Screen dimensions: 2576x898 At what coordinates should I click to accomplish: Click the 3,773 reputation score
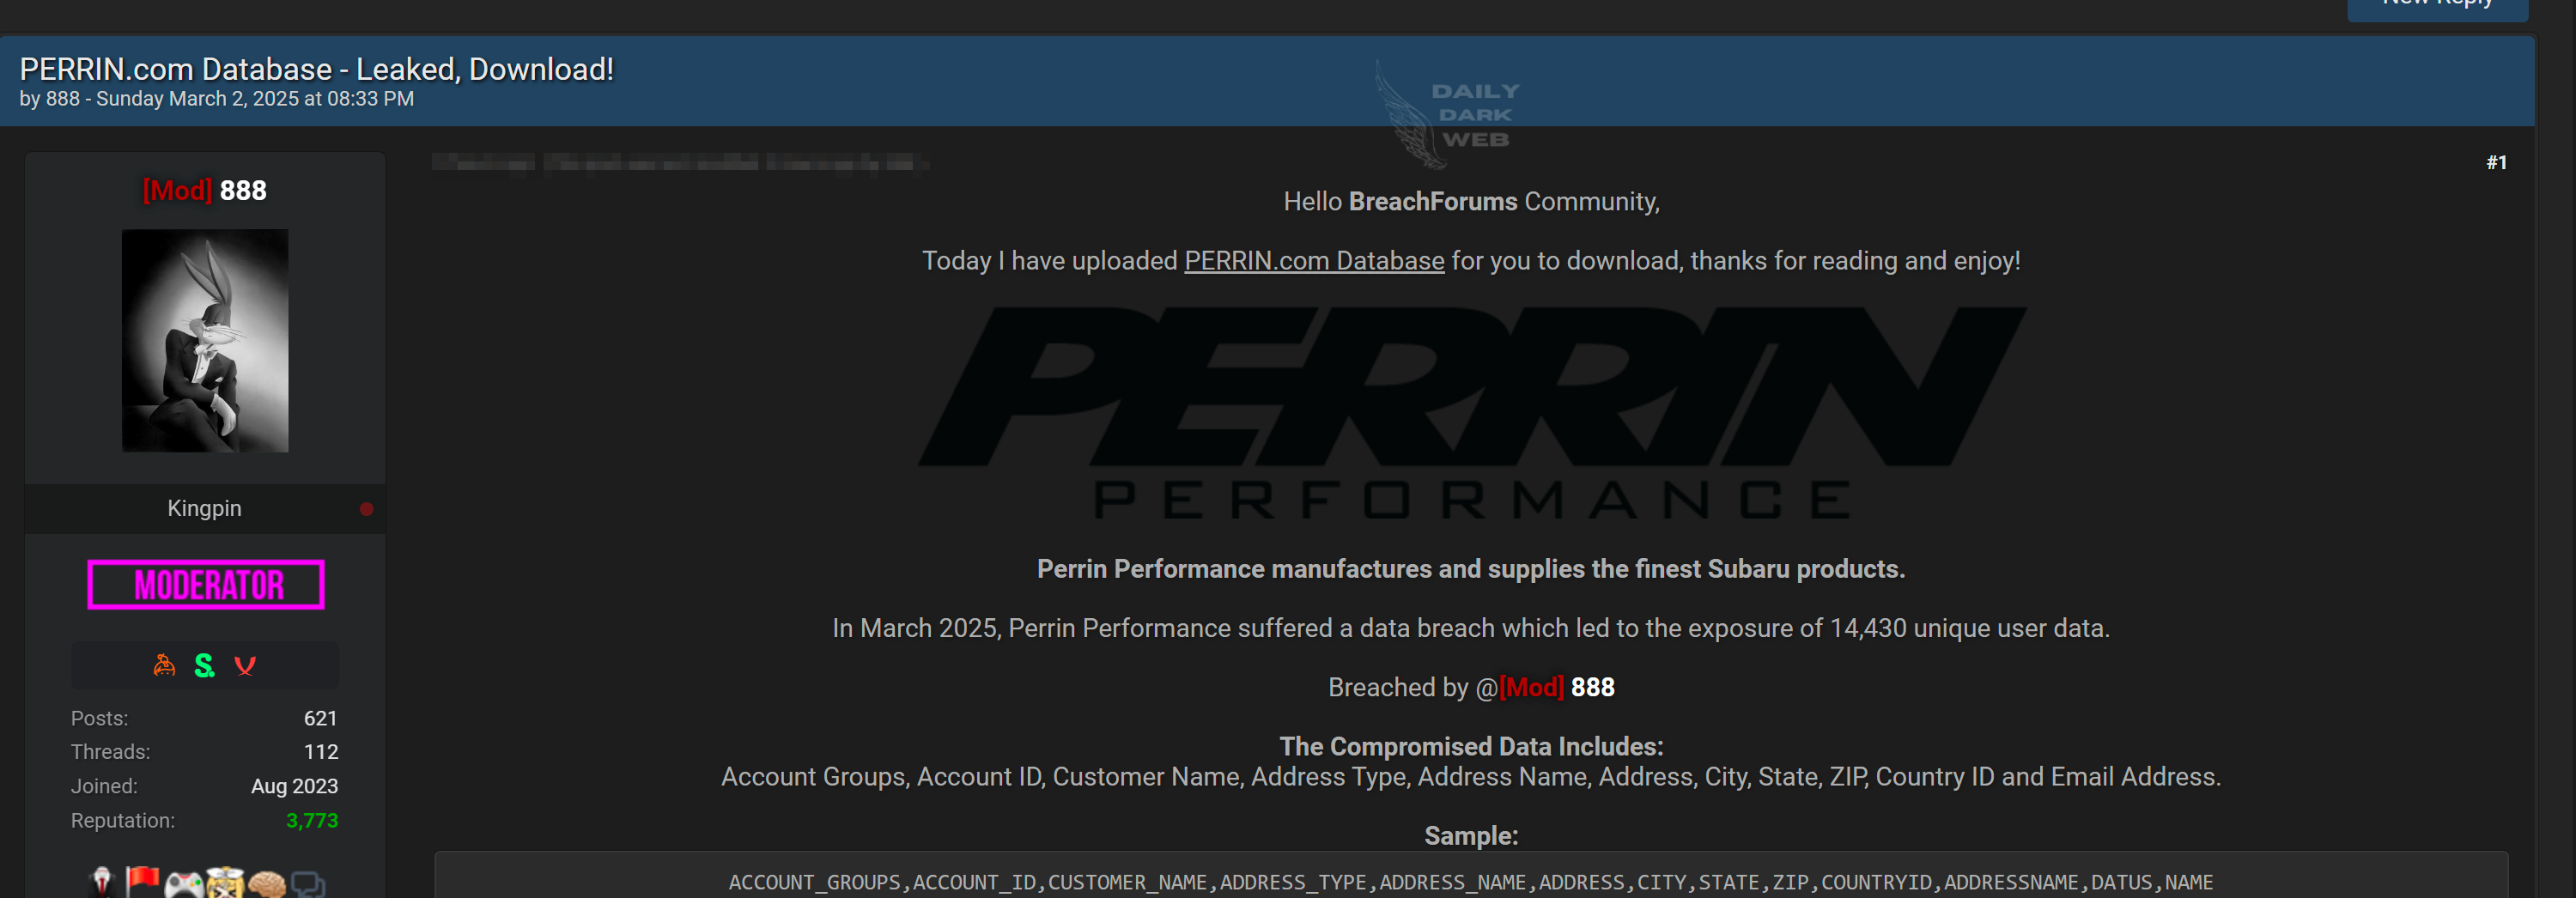tap(312, 820)
